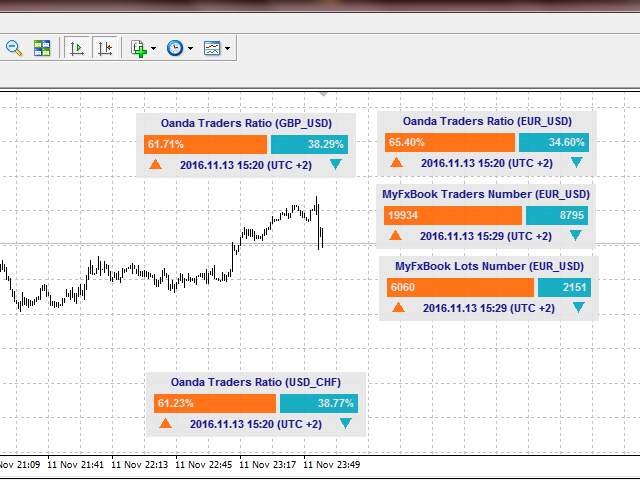640x480 pixels.
Task: Toggle Auto Scroll chart button
Action: click(77, 48)
